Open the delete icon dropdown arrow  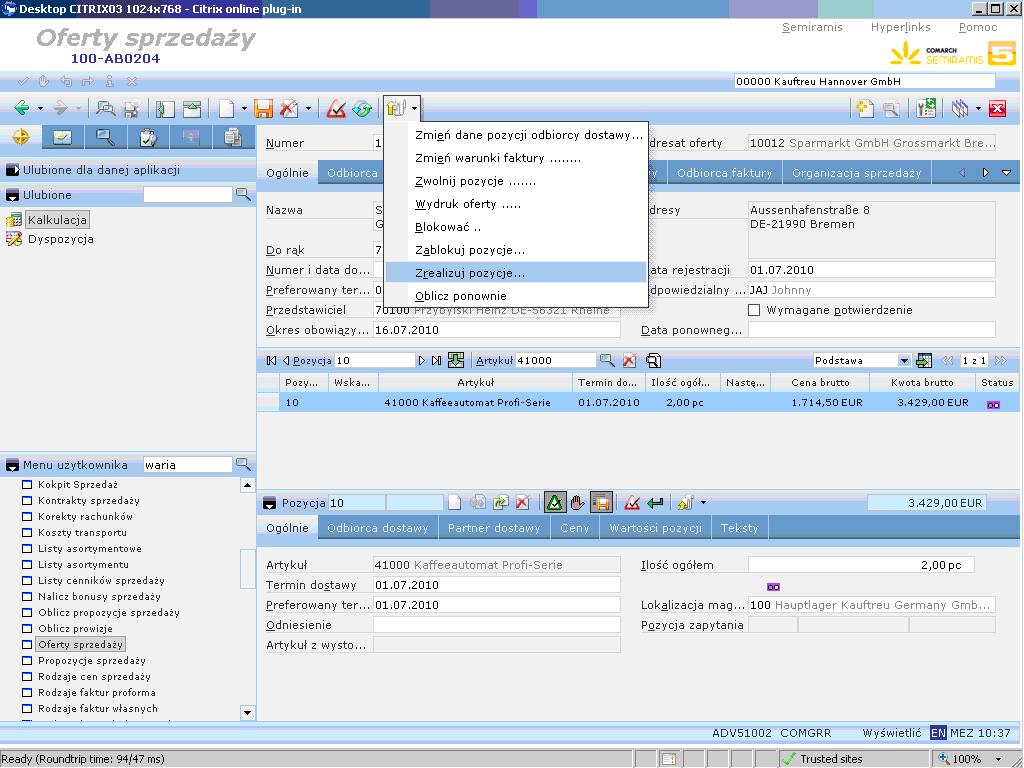308,108
